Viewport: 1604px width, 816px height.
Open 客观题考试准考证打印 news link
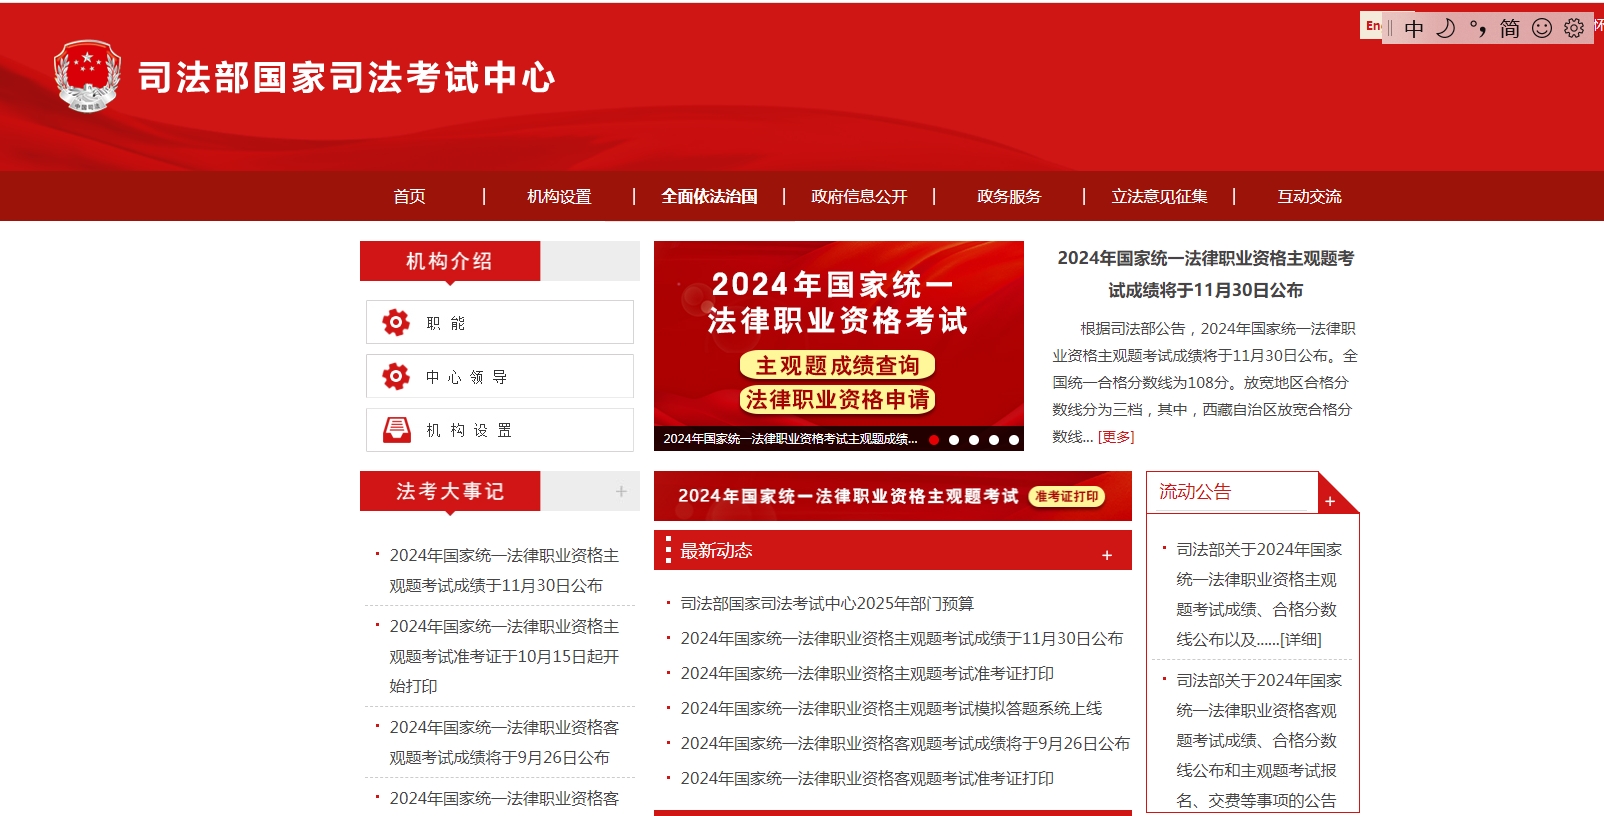pyautogui.click(x=867, y=778)
